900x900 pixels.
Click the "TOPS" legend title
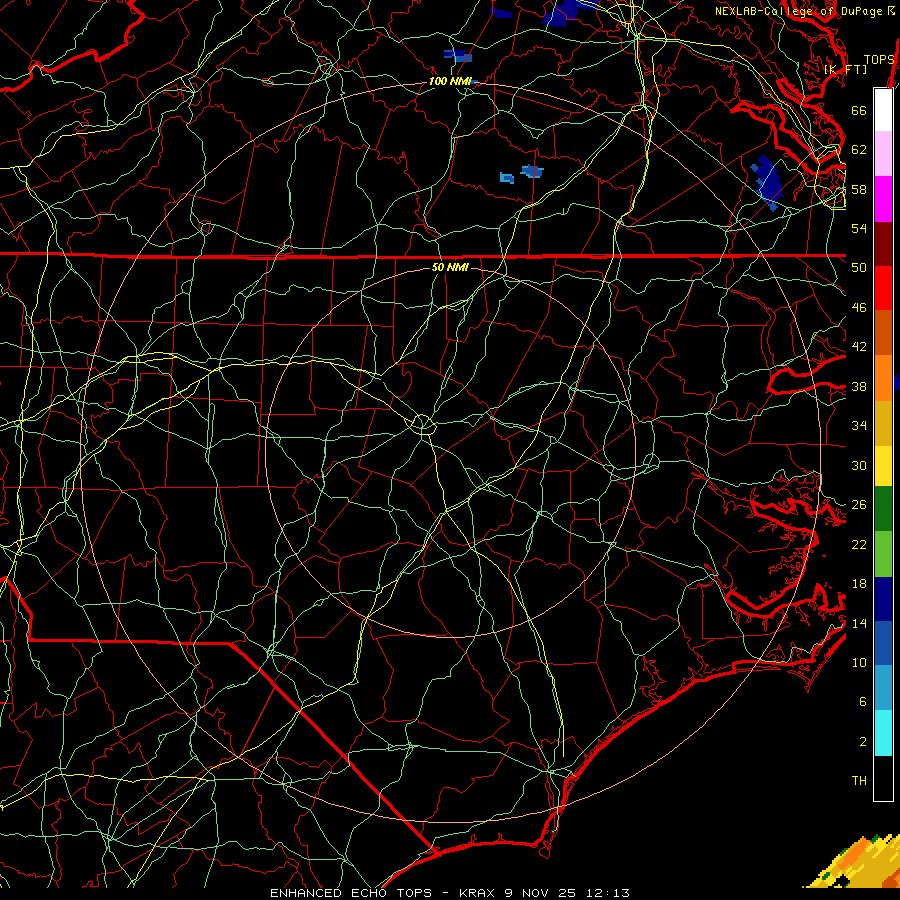[879, 60]
